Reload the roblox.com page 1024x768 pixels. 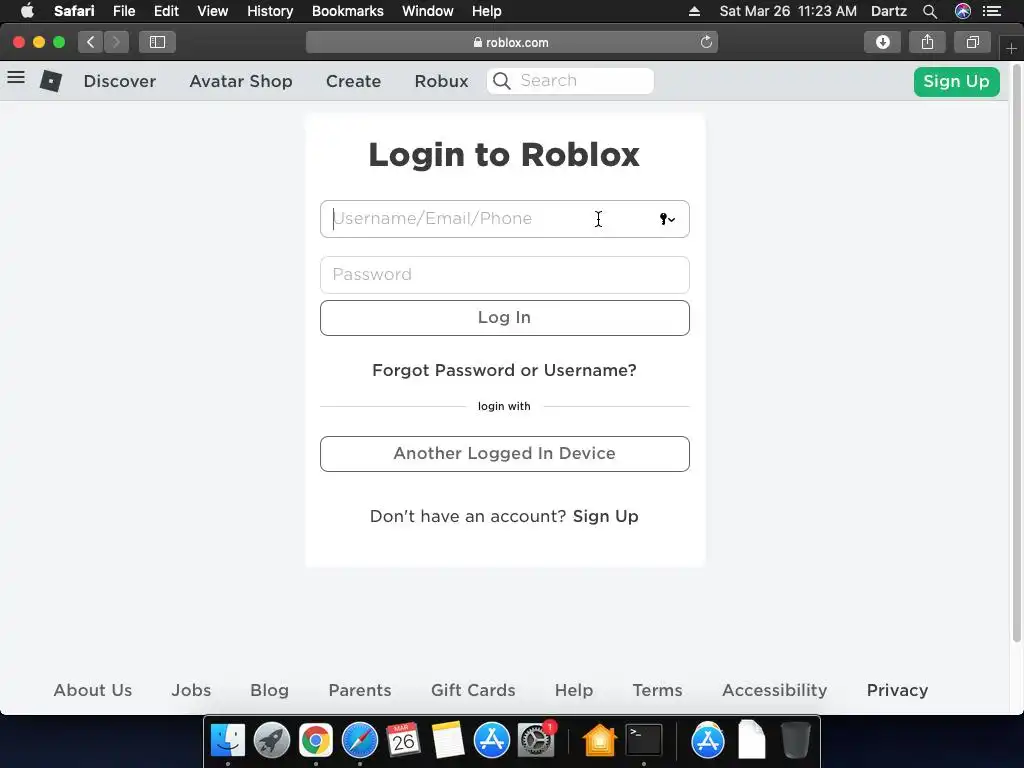click(706, 42)
